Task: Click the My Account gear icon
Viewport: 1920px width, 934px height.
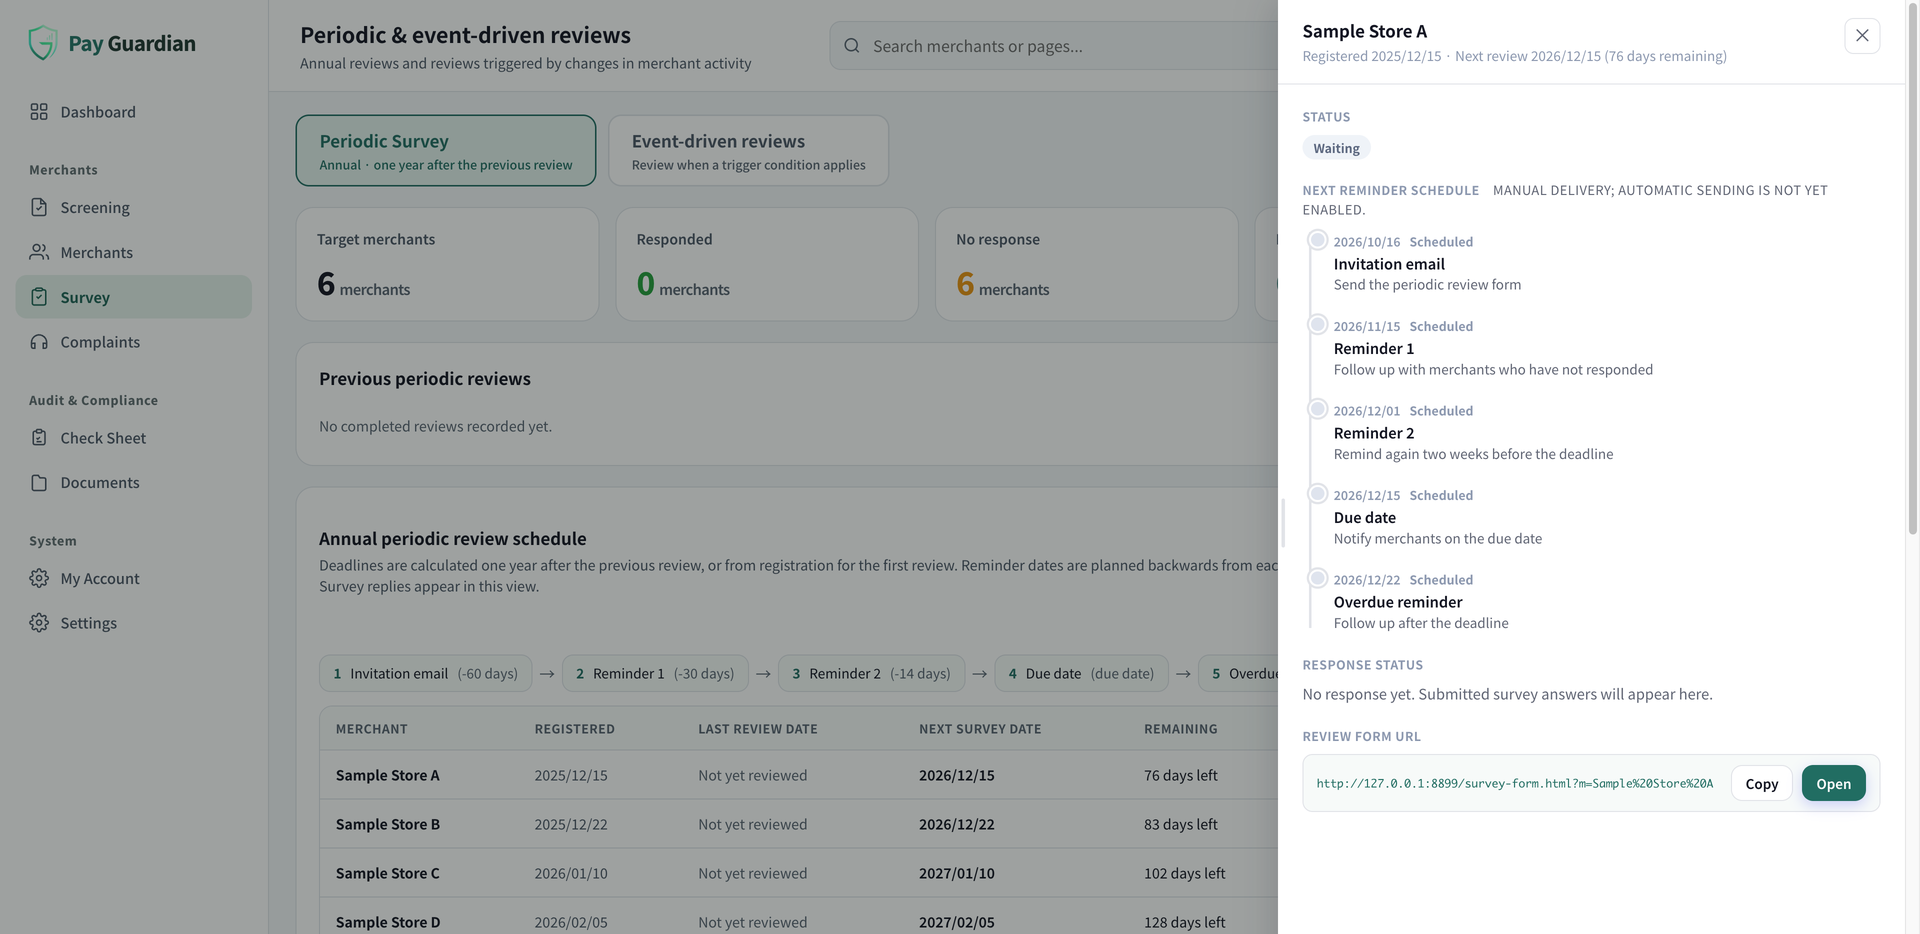Action: pyautogui.click(x=39, y=578)
